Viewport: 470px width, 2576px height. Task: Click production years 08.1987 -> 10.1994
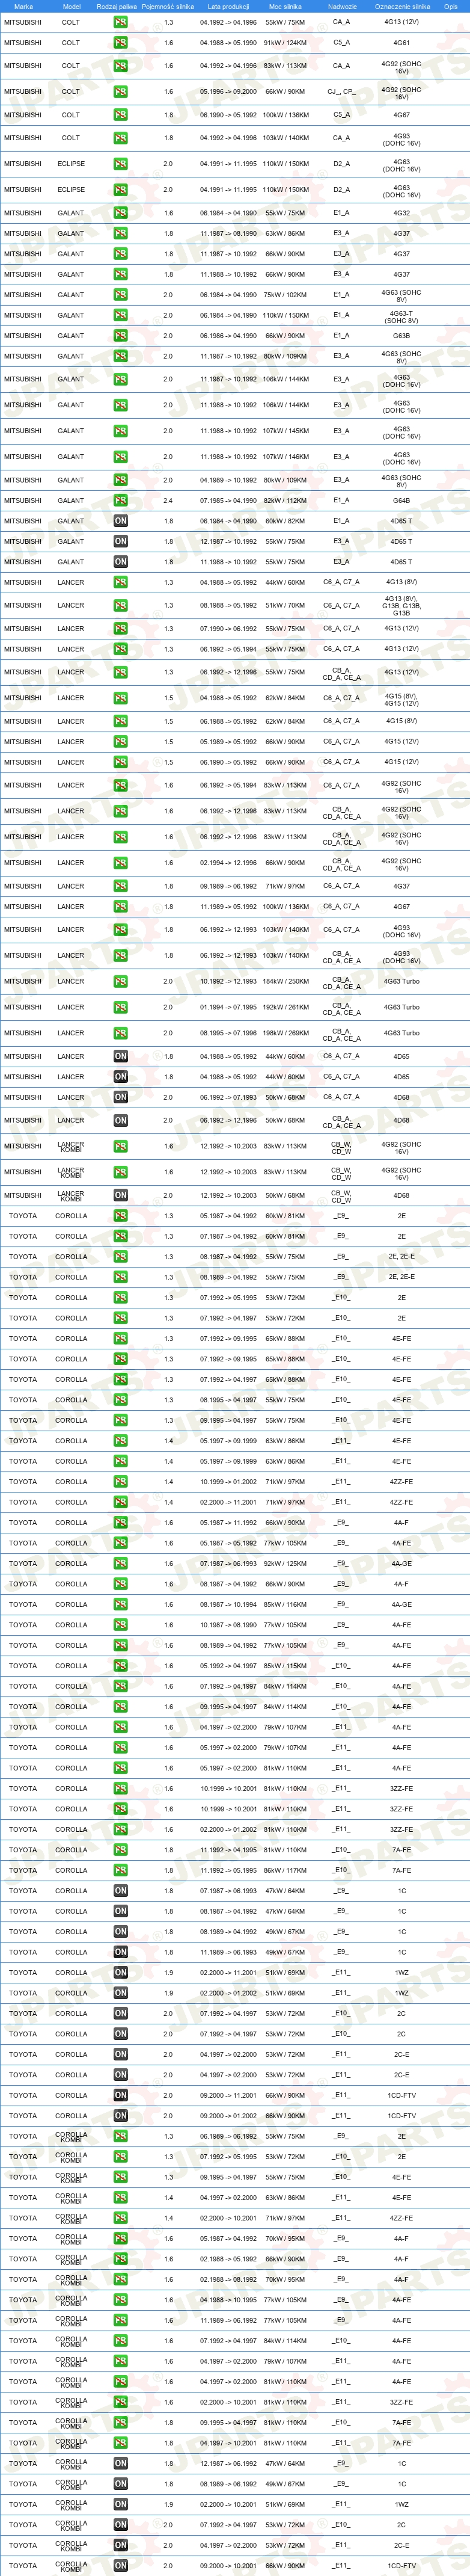pos(228,1604)
